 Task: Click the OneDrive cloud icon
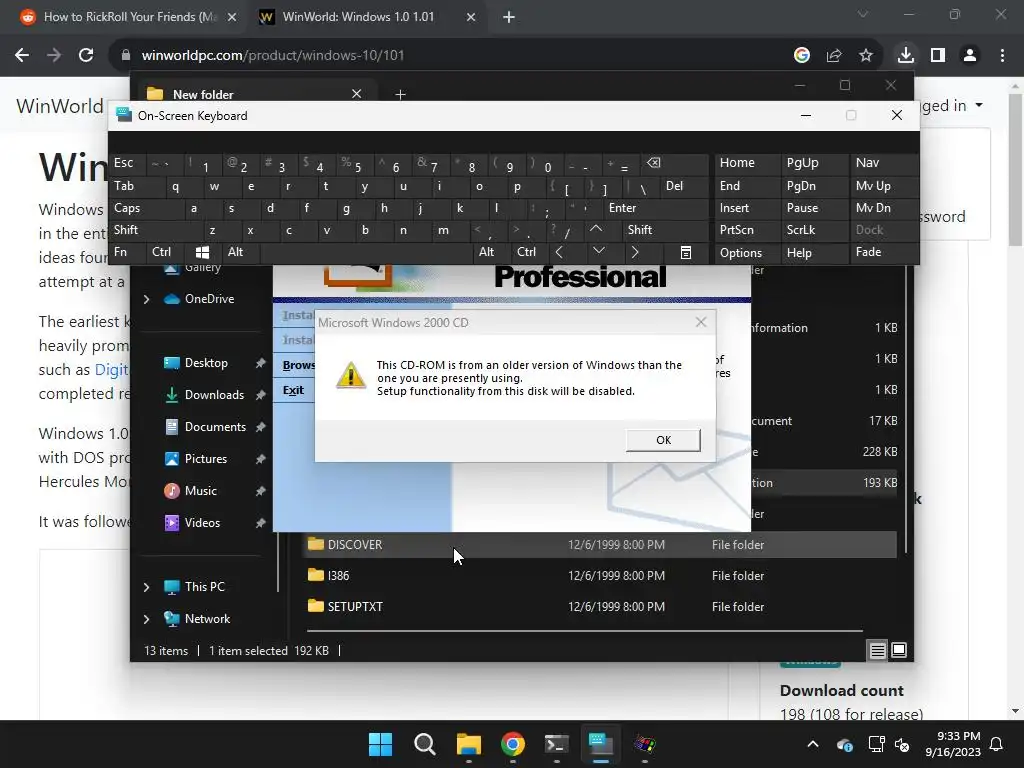[x=172, y=299]
